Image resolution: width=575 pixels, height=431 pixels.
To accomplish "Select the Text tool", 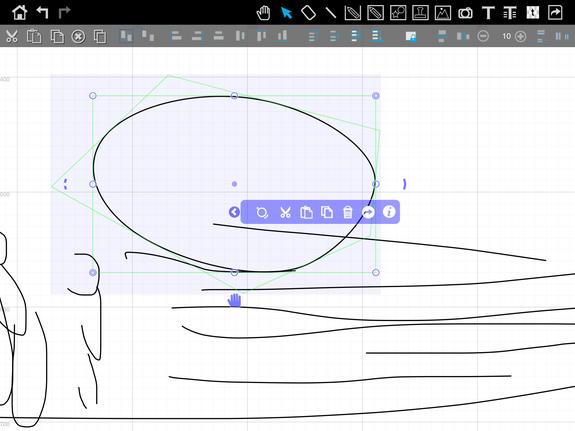I will pyautogui.click(x=488, y=13).
